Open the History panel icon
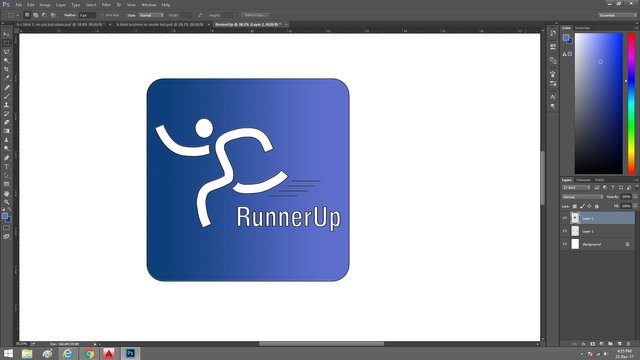640x360 pixels. (553, 33)
